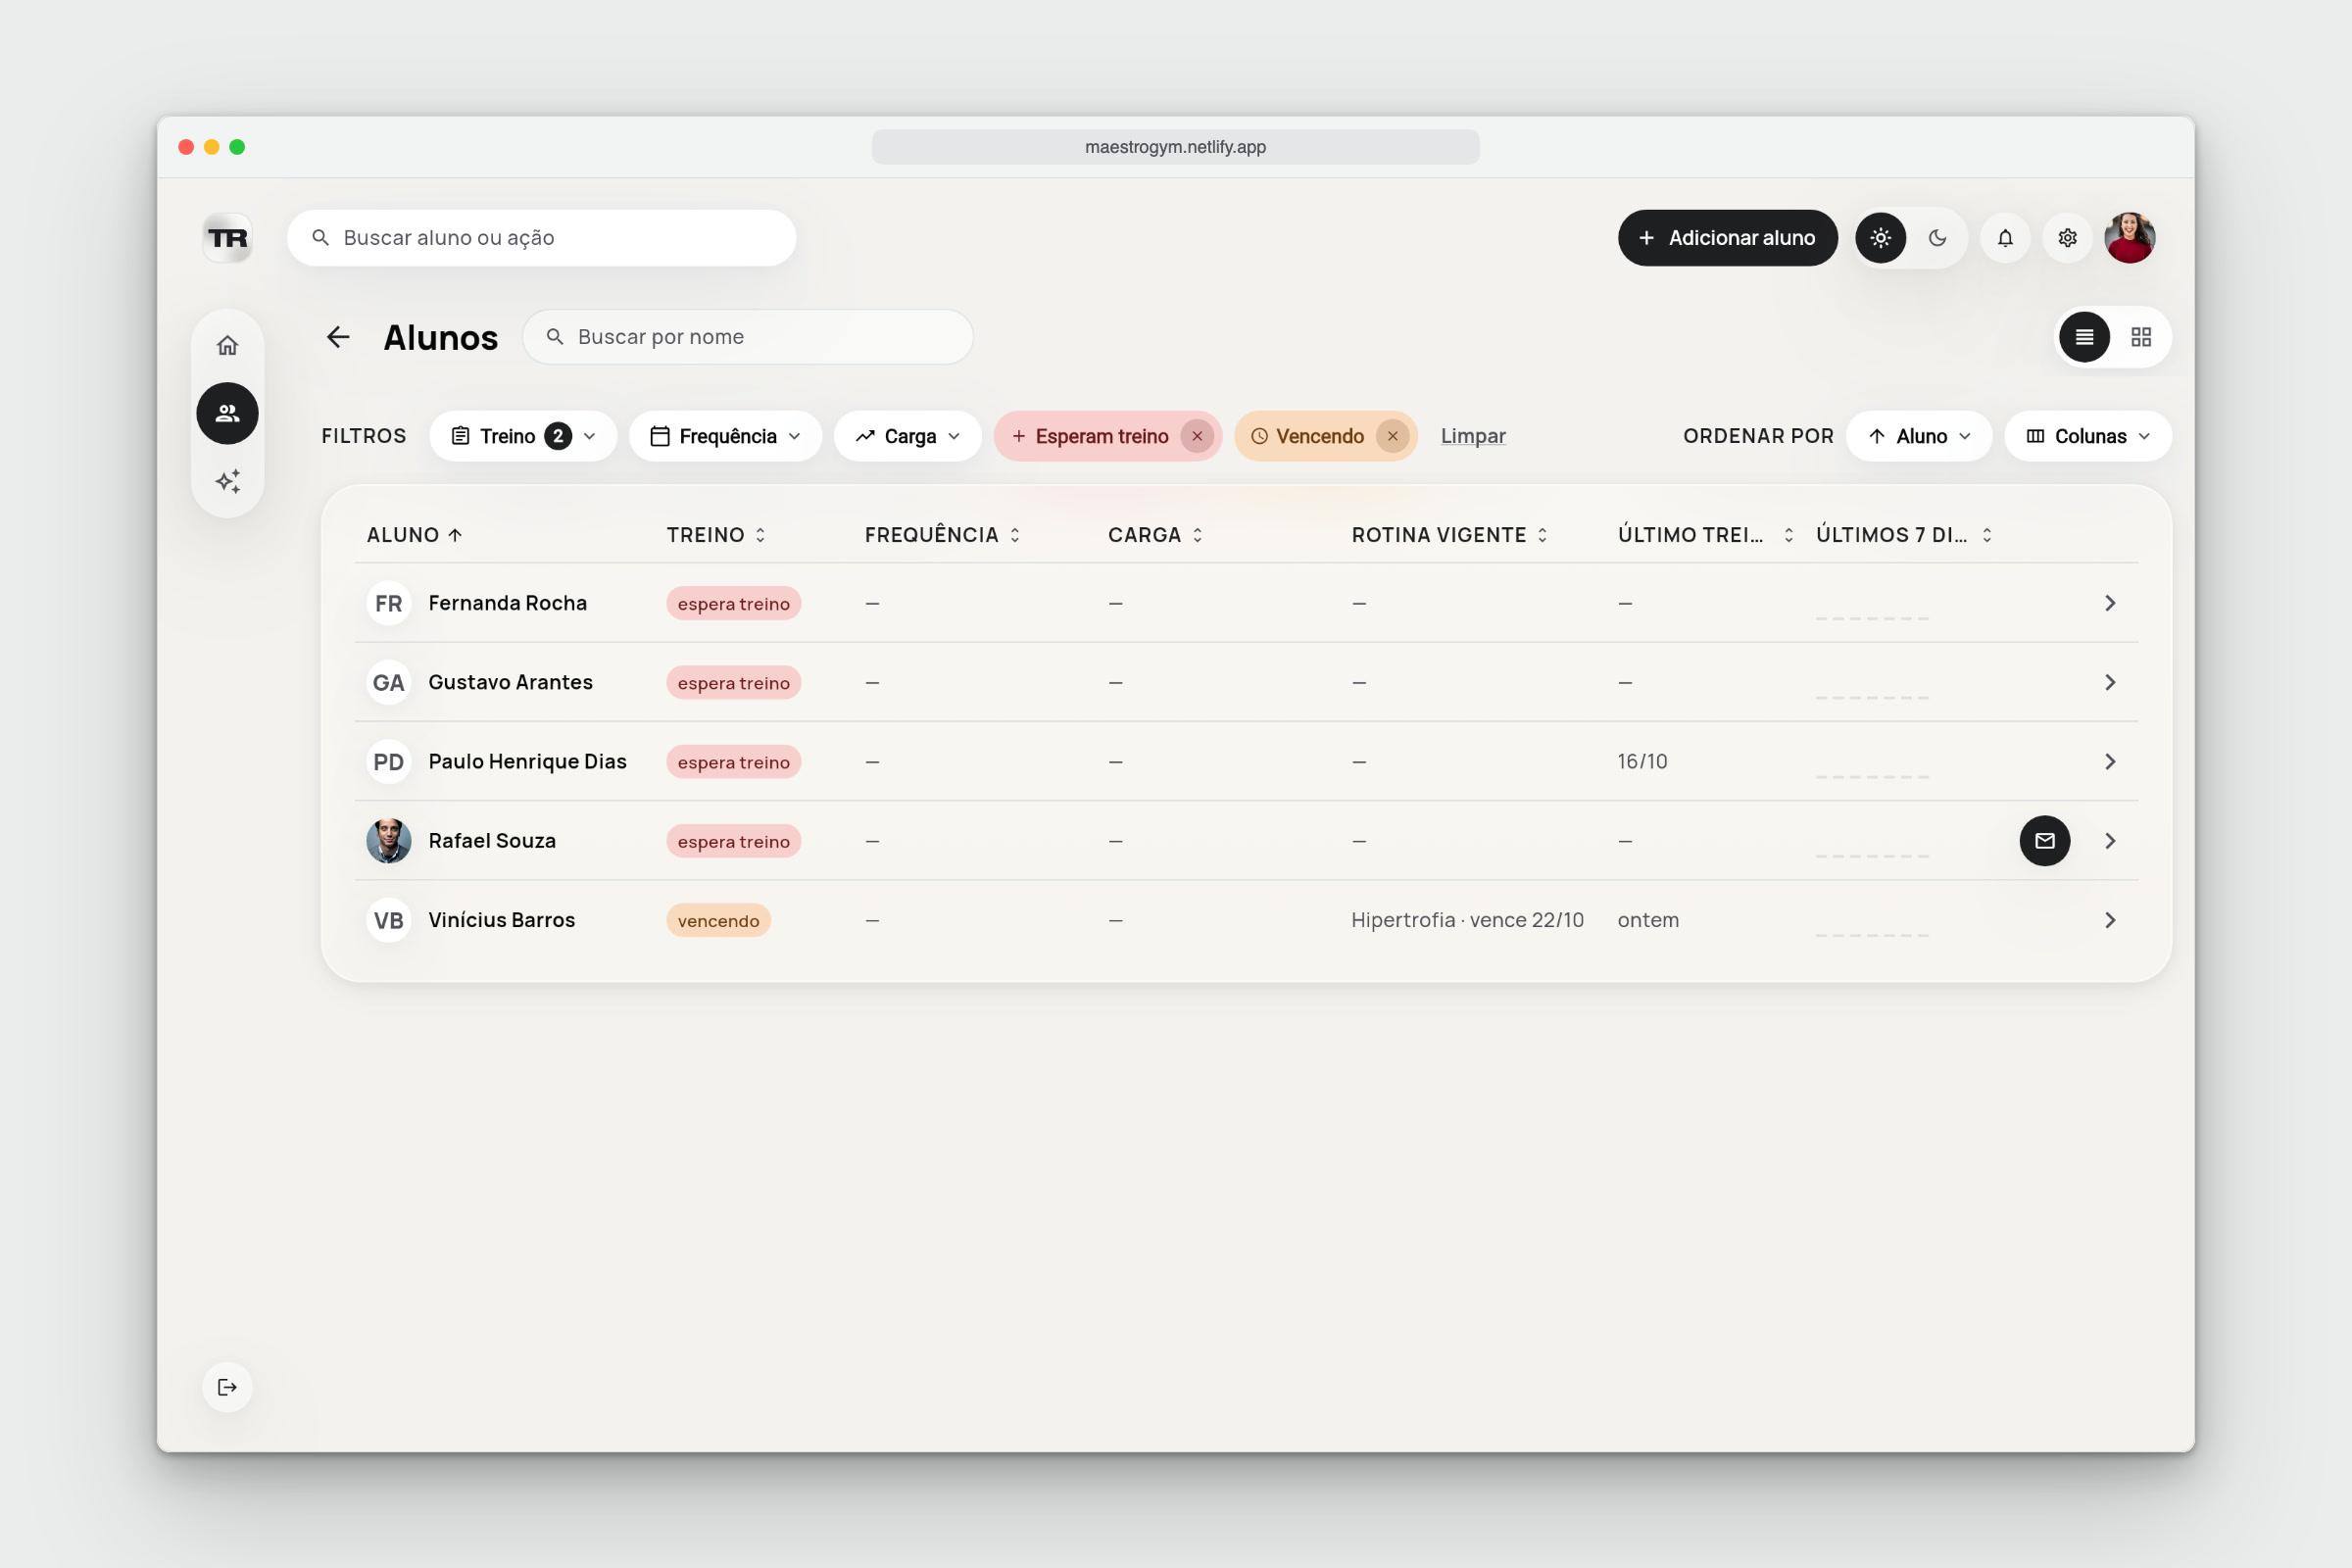Focus the Buscar por nome field
This screenshot has width=2352, height=1568.
click(747, 337)
